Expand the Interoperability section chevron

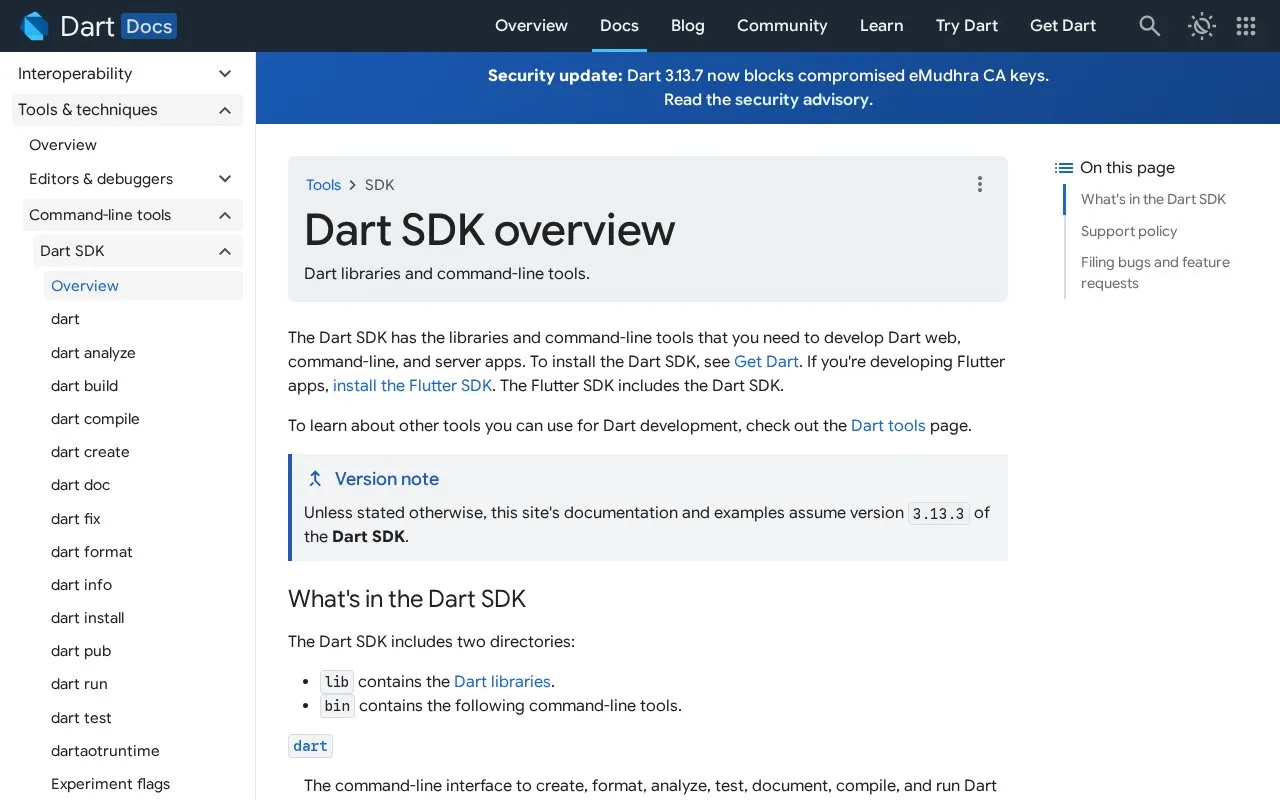[x=225, y=74]
